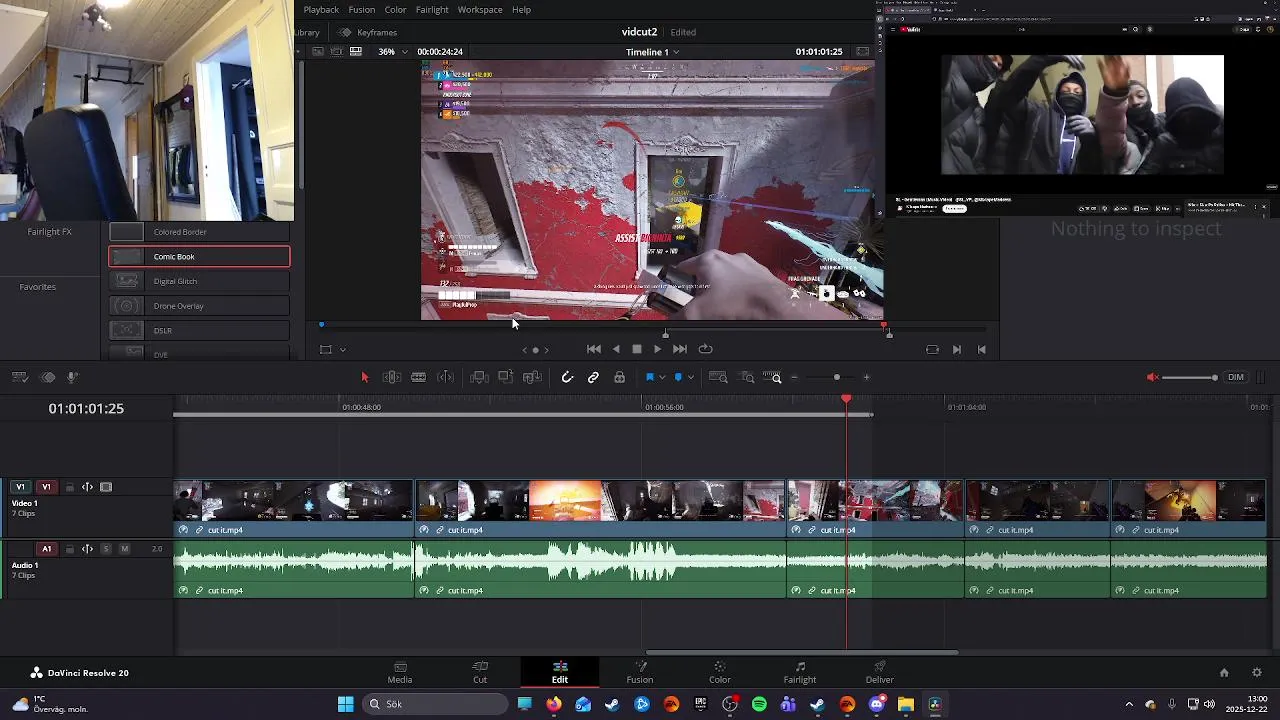The width and height of the screenshot is (1280, 720).
Task: Switch to the Media page
Action: click(x=400, y=672)
